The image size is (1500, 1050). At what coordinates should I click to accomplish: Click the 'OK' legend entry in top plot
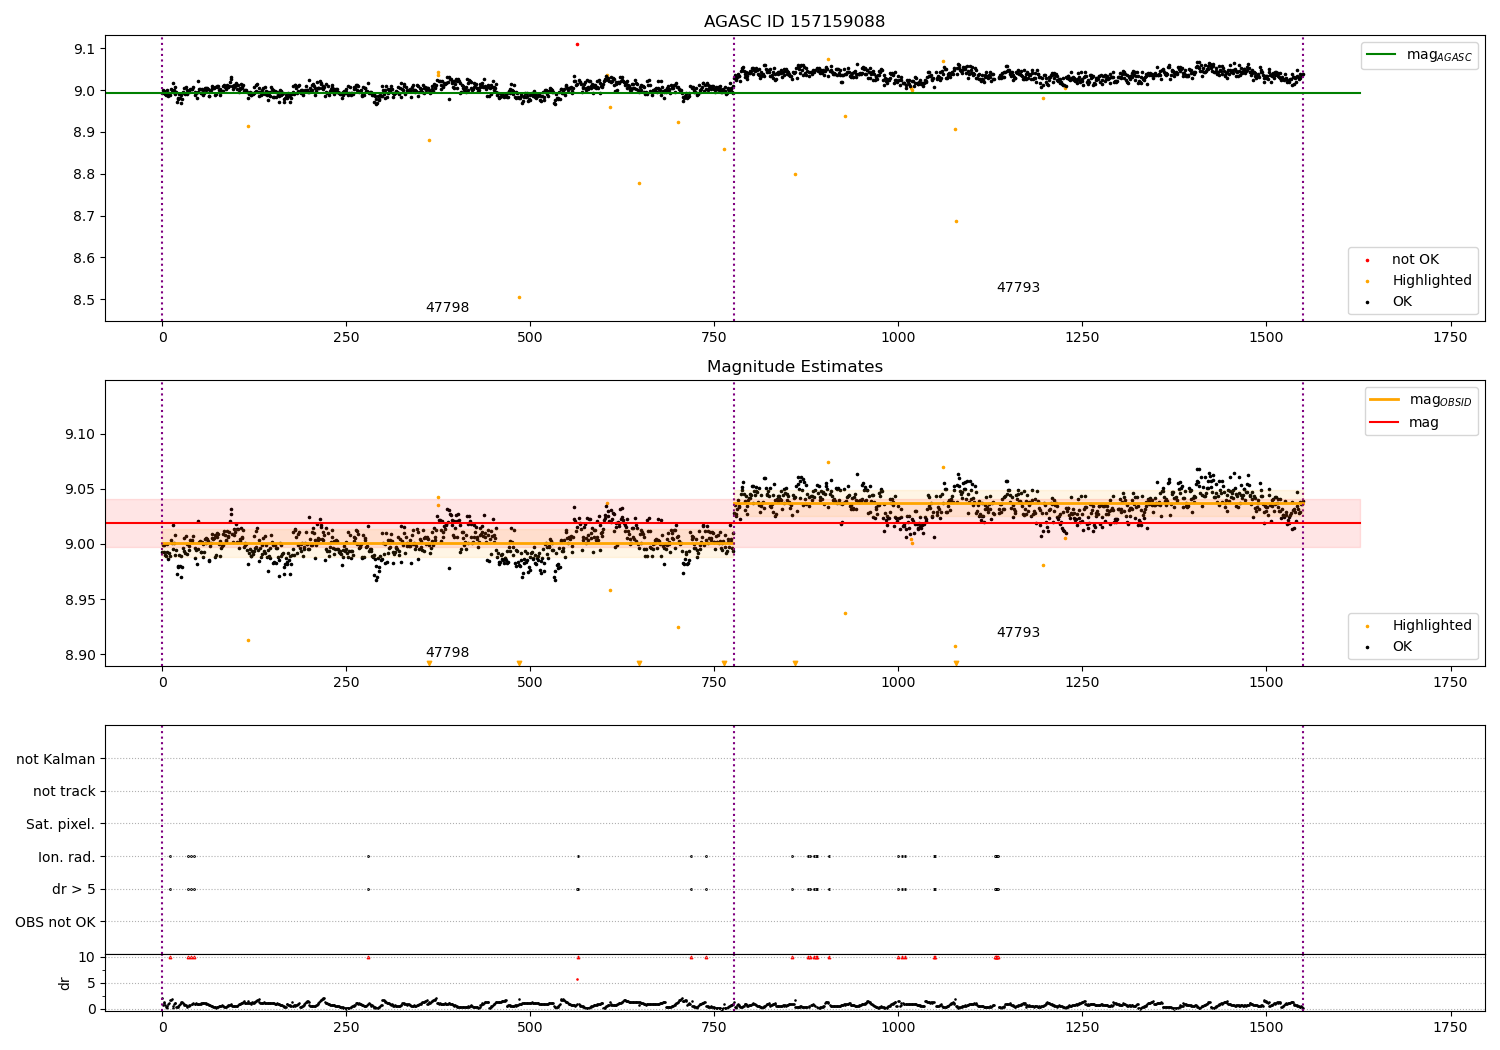1402,302
